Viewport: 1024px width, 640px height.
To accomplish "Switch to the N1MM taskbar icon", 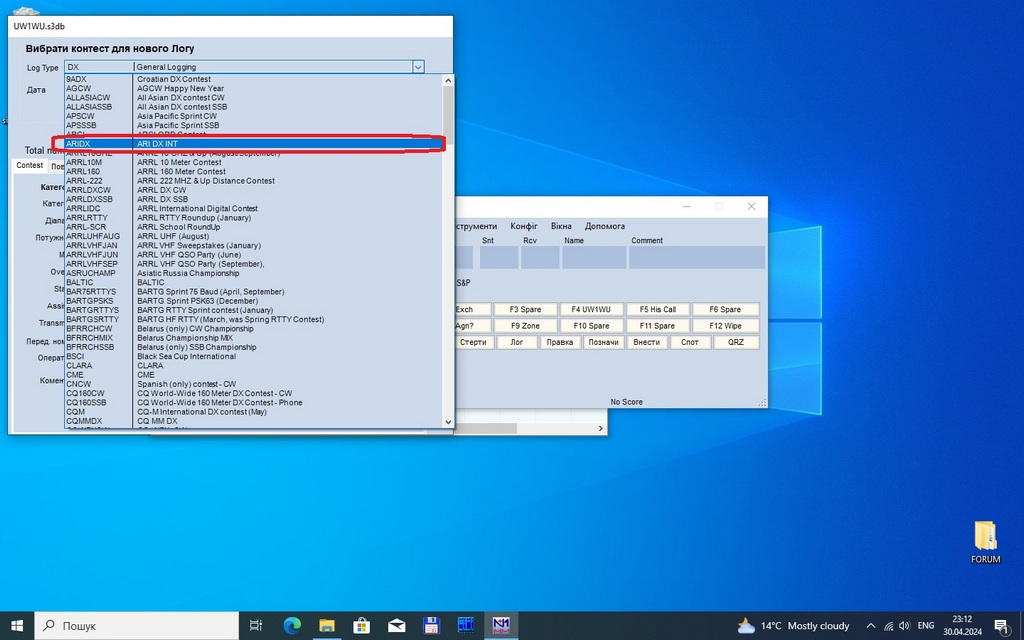I will click(x=501, y=626).
